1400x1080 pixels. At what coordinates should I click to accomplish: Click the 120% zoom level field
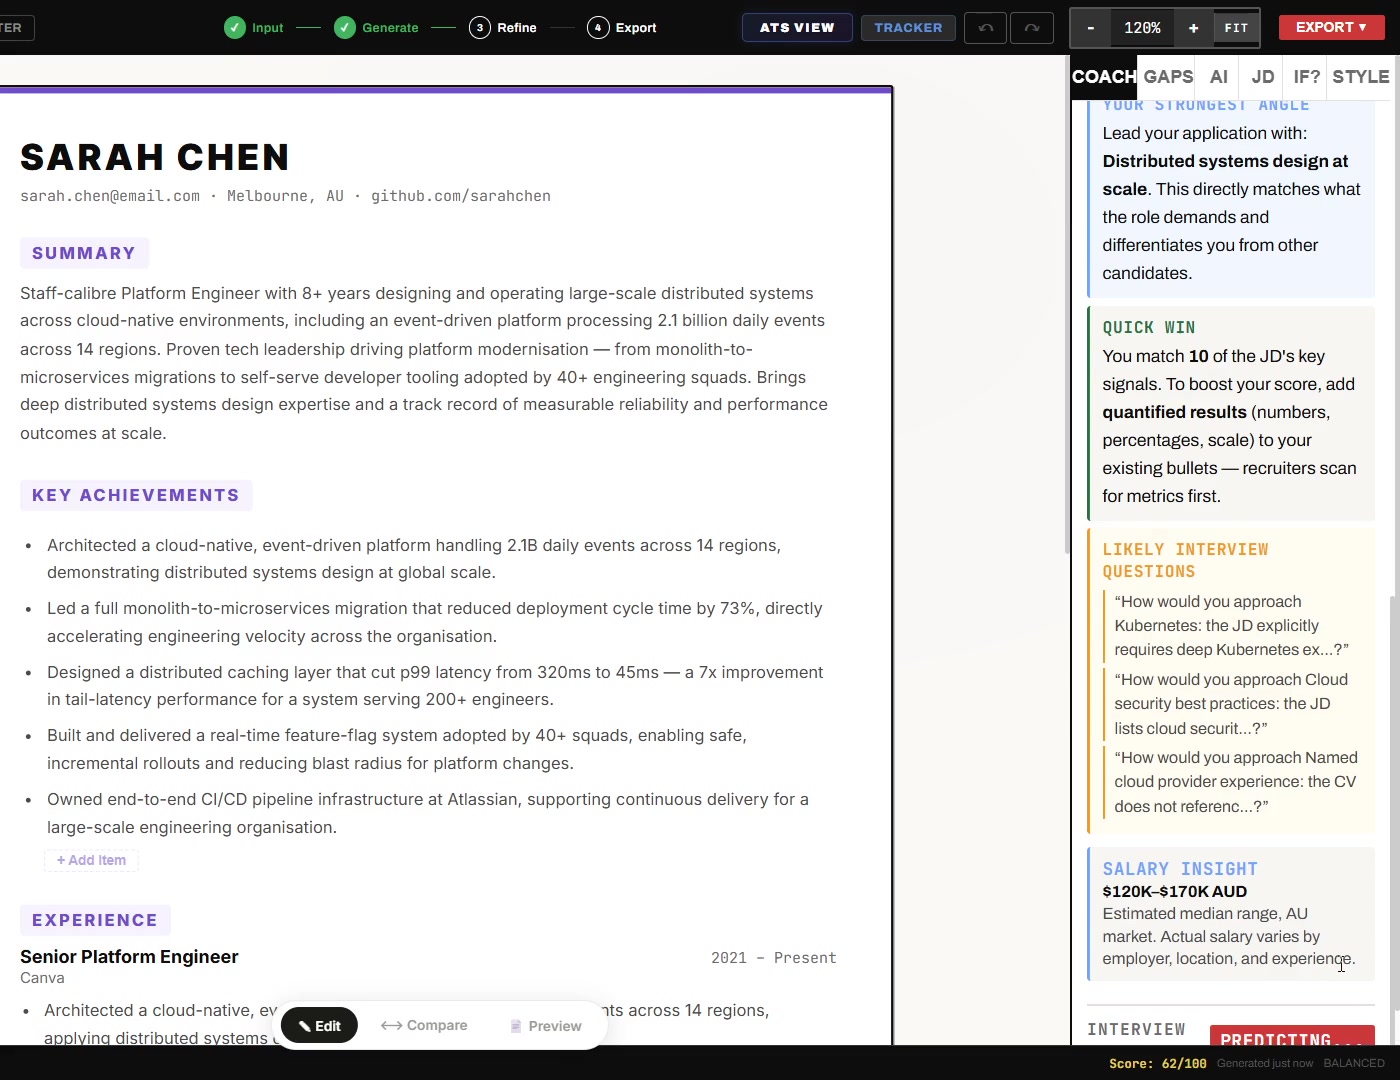(x=1142, y=28)
